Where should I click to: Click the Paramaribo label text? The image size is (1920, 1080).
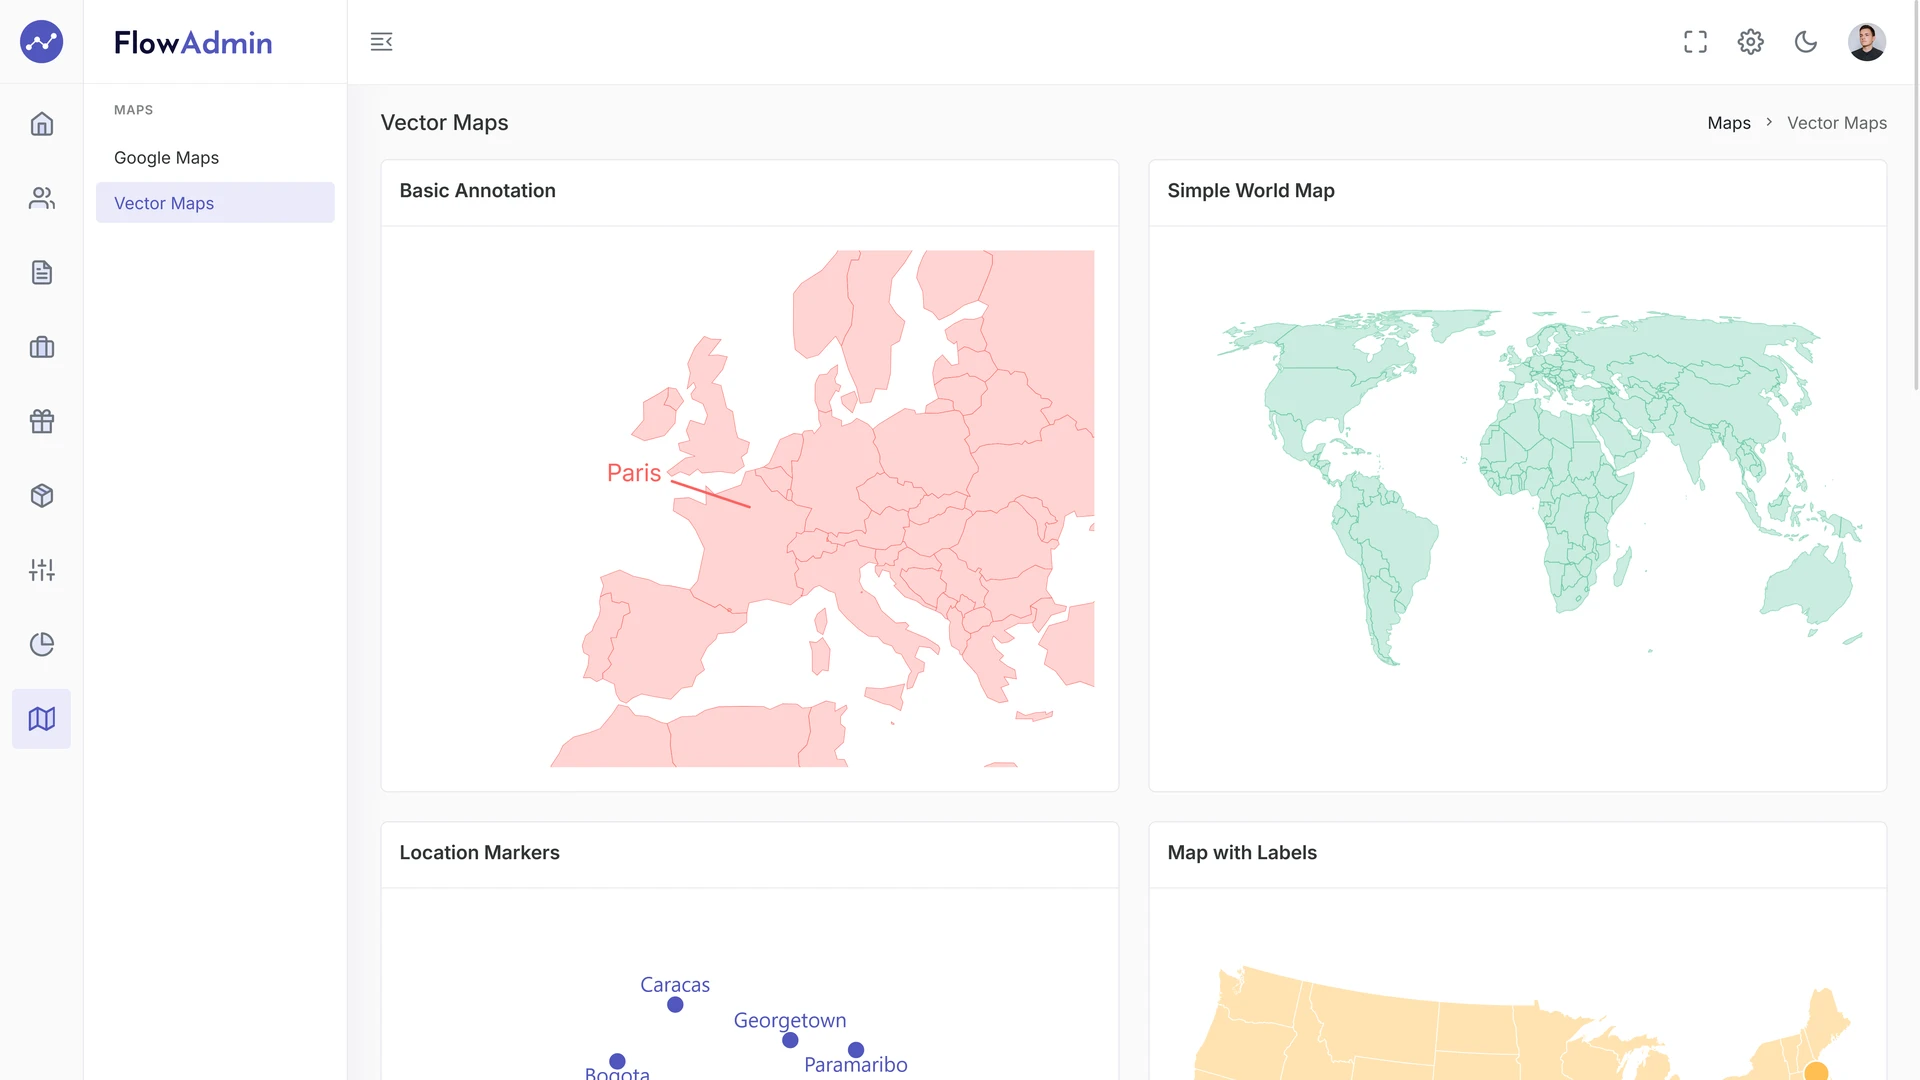[x=856, y=1065]
